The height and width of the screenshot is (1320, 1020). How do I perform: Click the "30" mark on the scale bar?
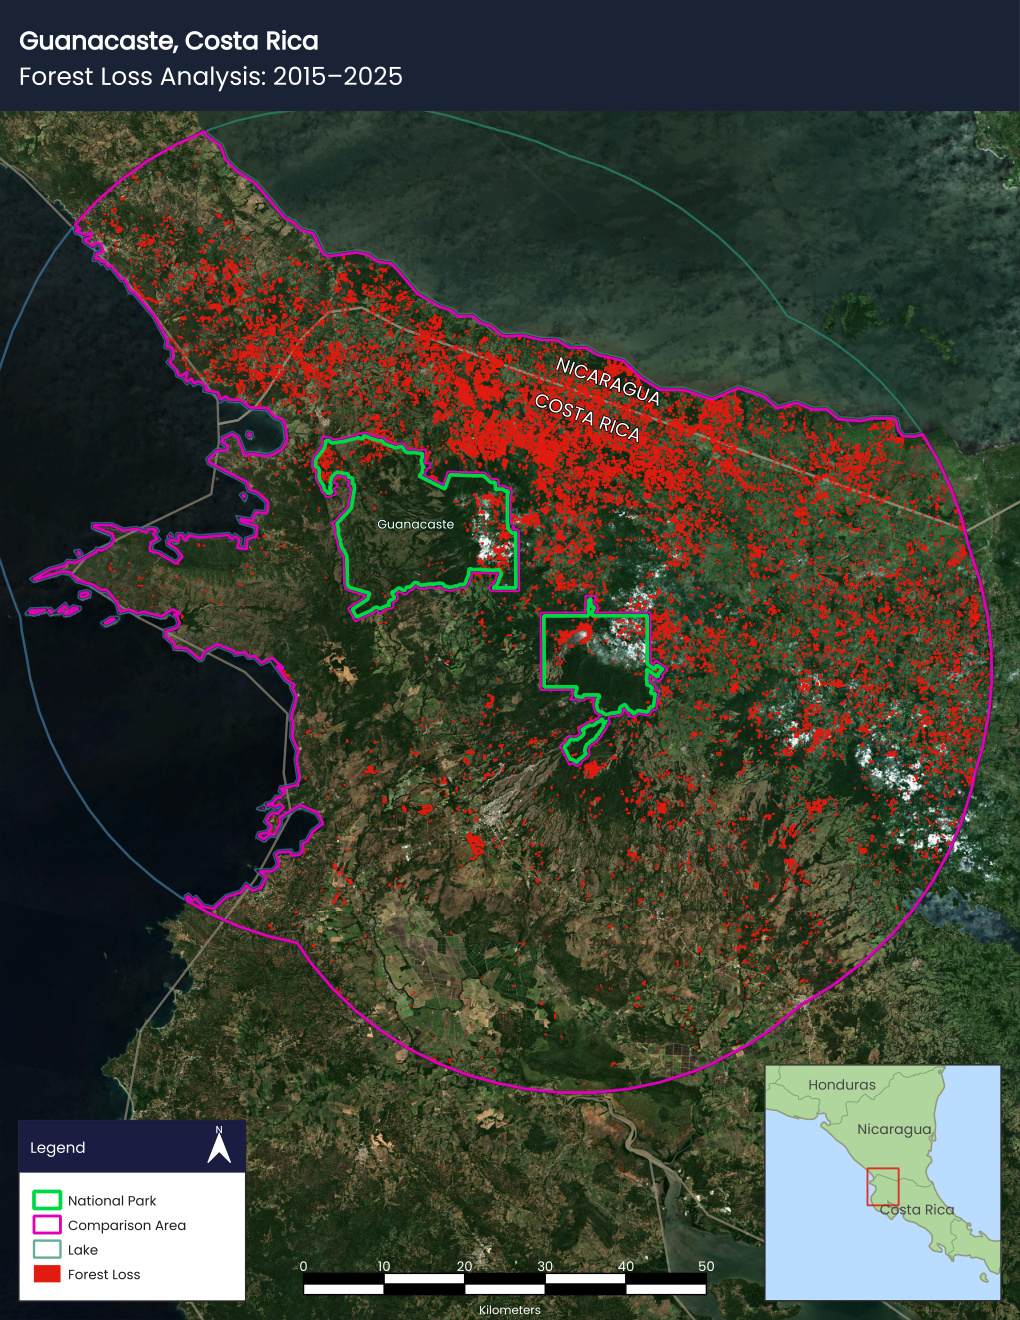point(545,1266)
